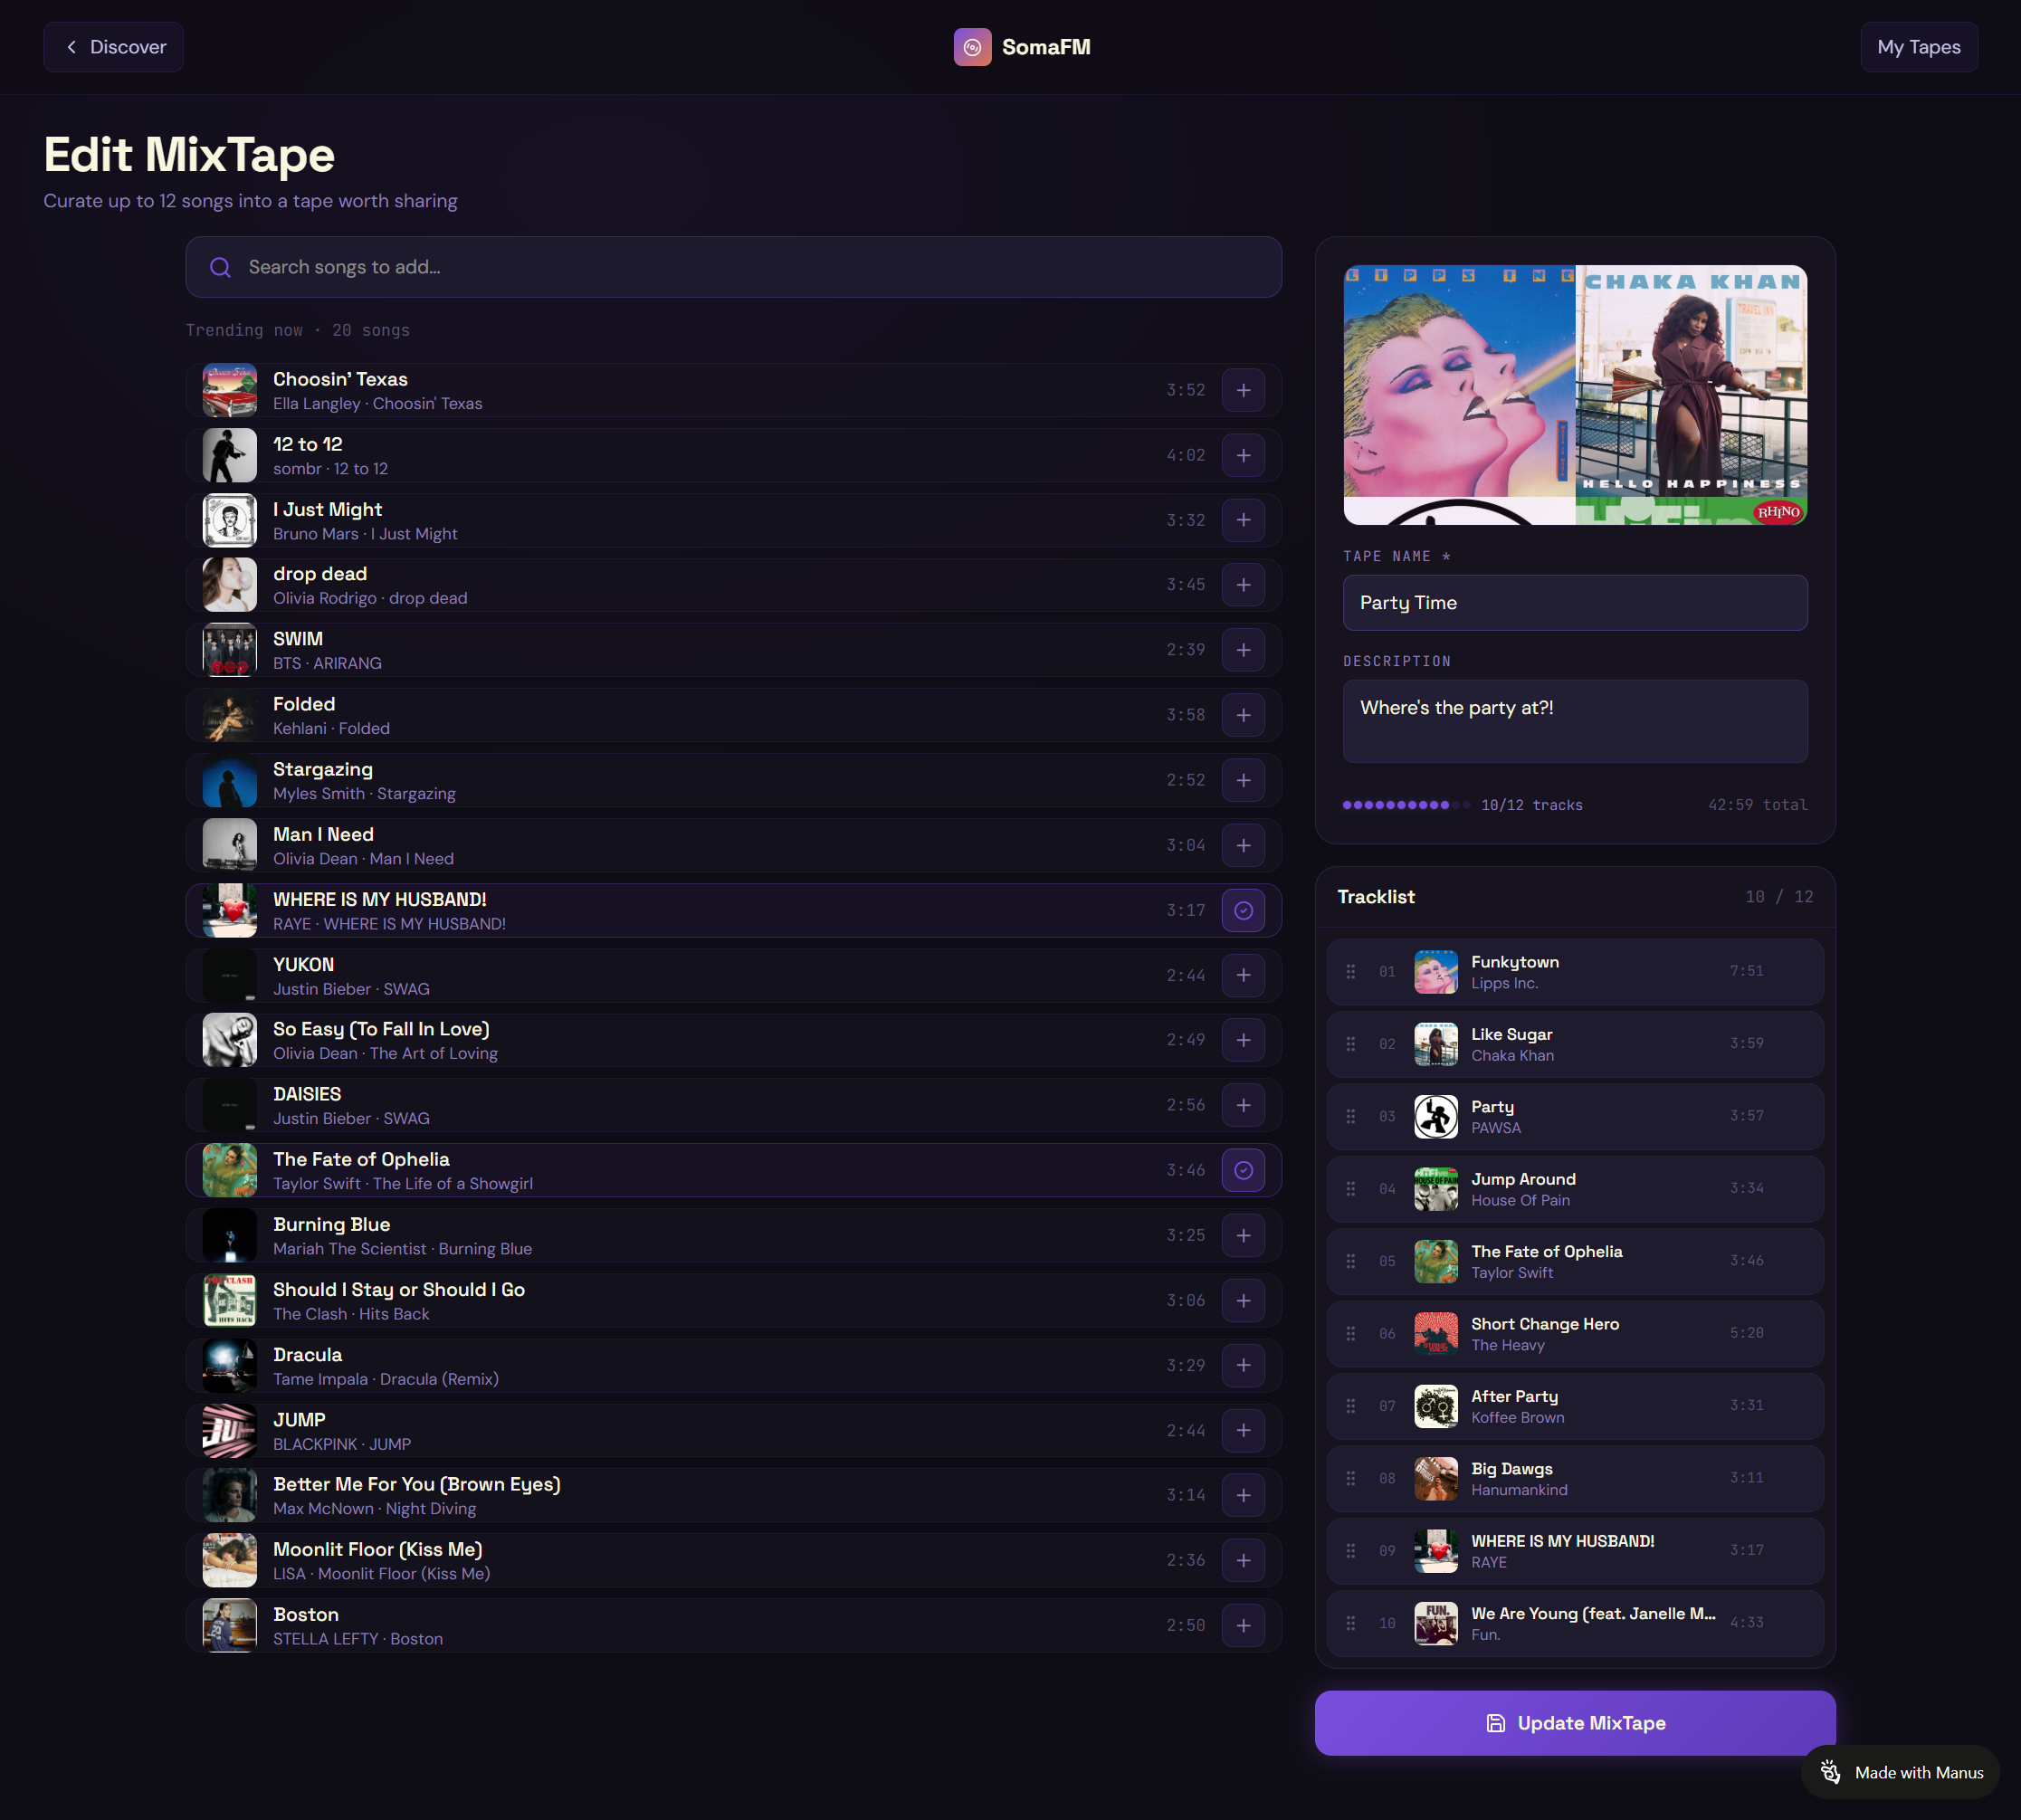The height and width of the screenshot is (1820, 2021).
Task: Click the Tracklist heading
Action: click(1376, 897)
